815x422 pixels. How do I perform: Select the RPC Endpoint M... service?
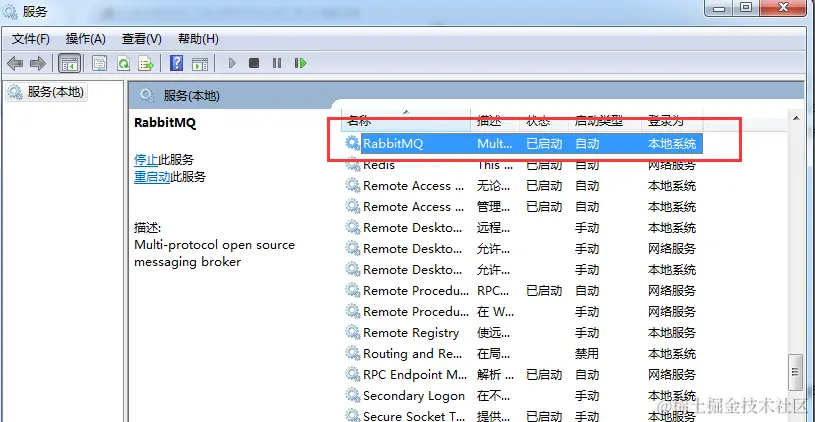[x=523, y=374]
